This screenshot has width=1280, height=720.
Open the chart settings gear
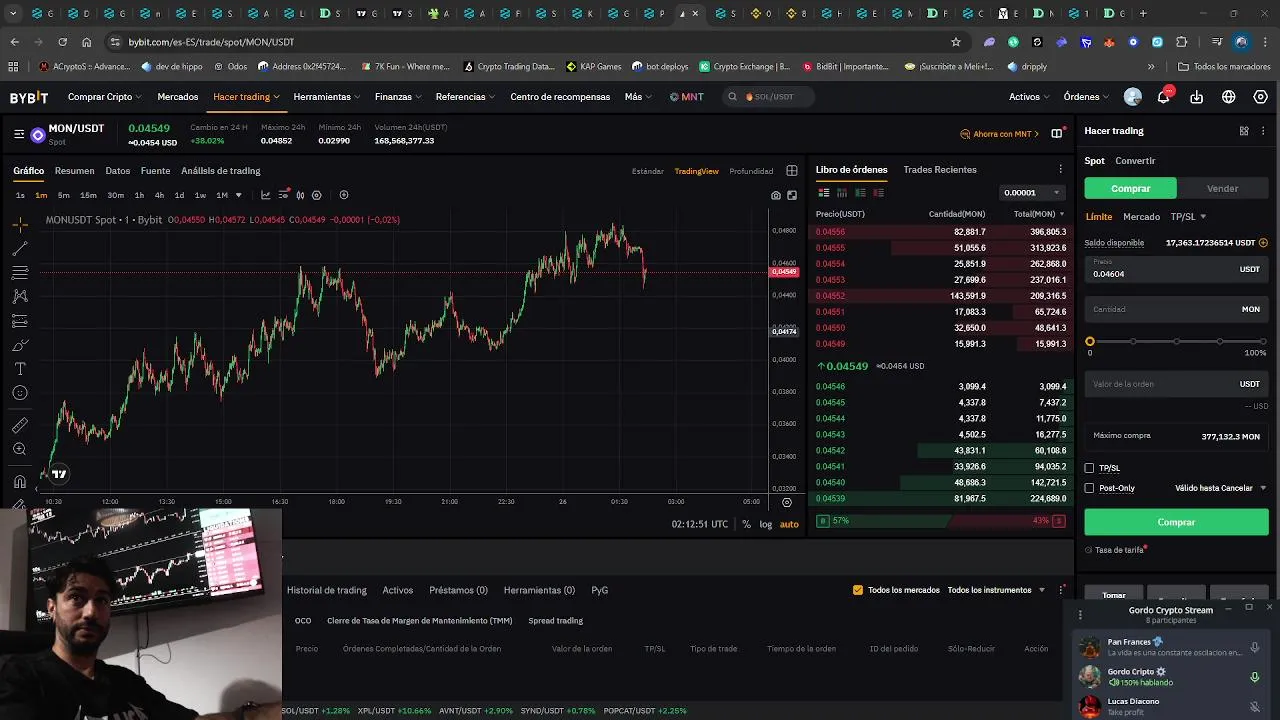click(317, 195)
